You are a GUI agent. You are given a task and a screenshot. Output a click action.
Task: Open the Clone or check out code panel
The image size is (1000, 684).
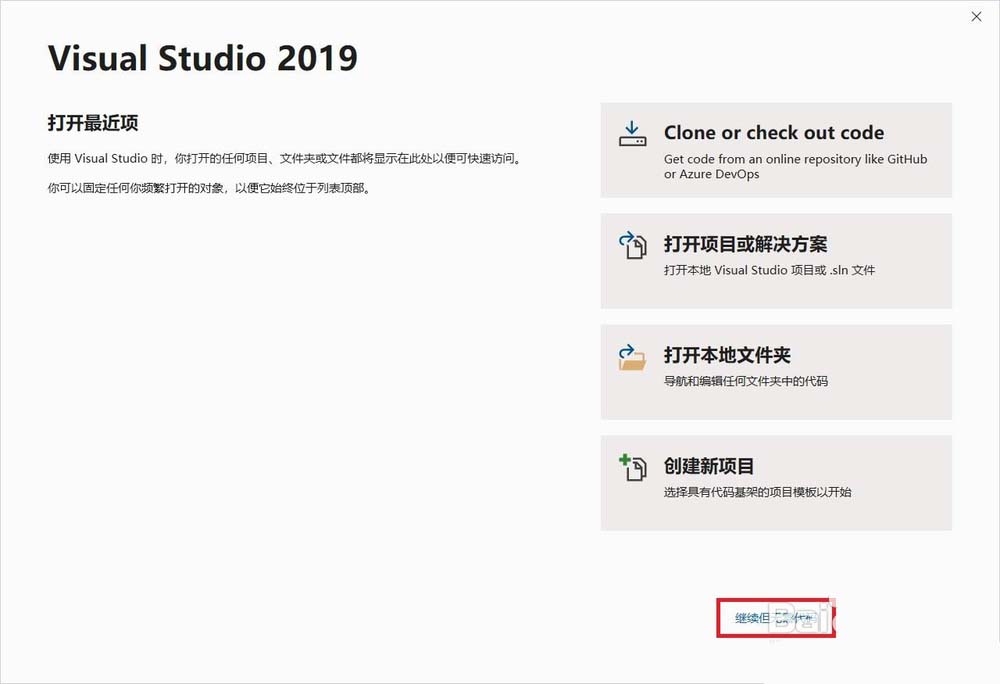(x=776, y=149)
